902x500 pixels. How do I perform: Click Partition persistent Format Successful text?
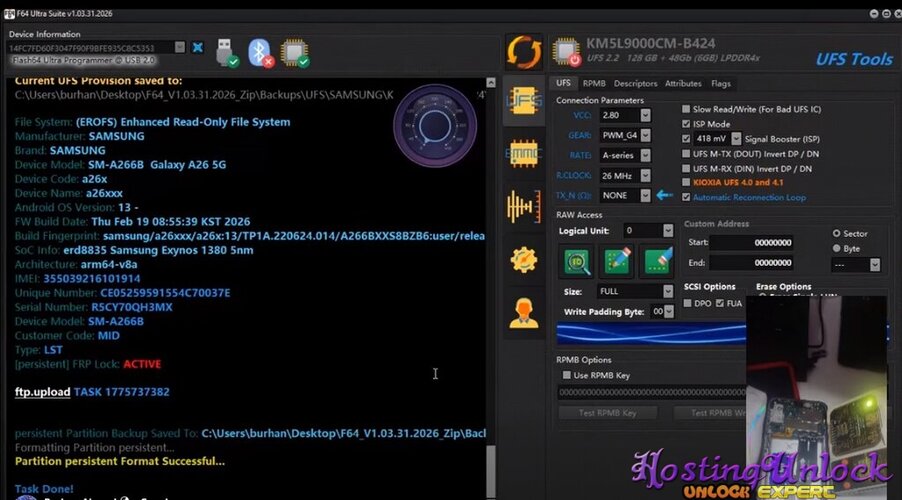pos(120,461)
